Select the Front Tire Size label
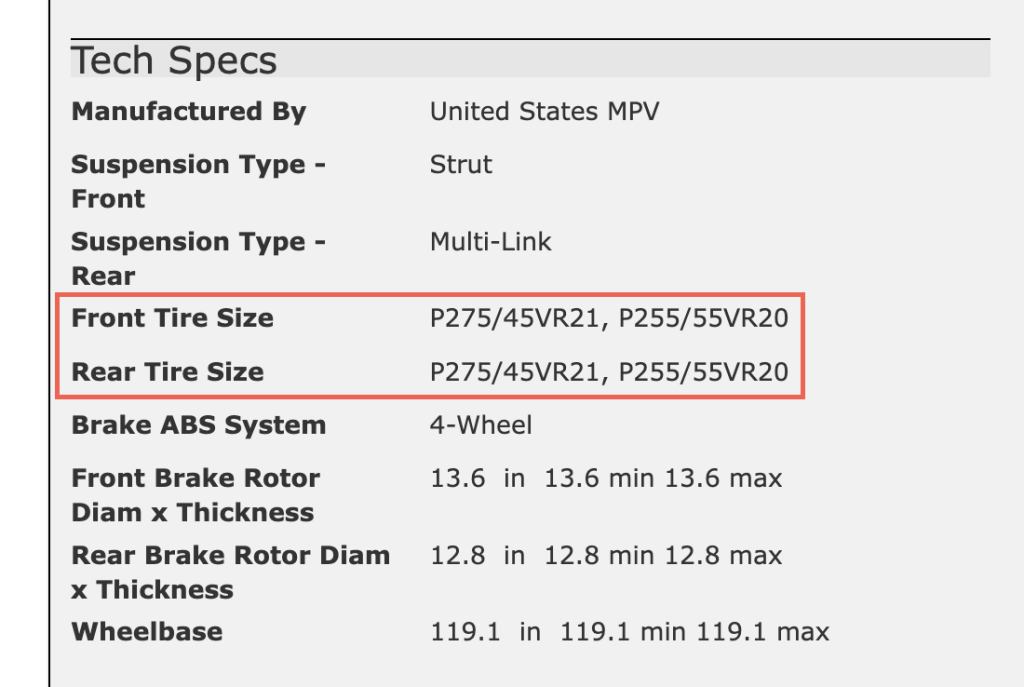 click(172, 318)
